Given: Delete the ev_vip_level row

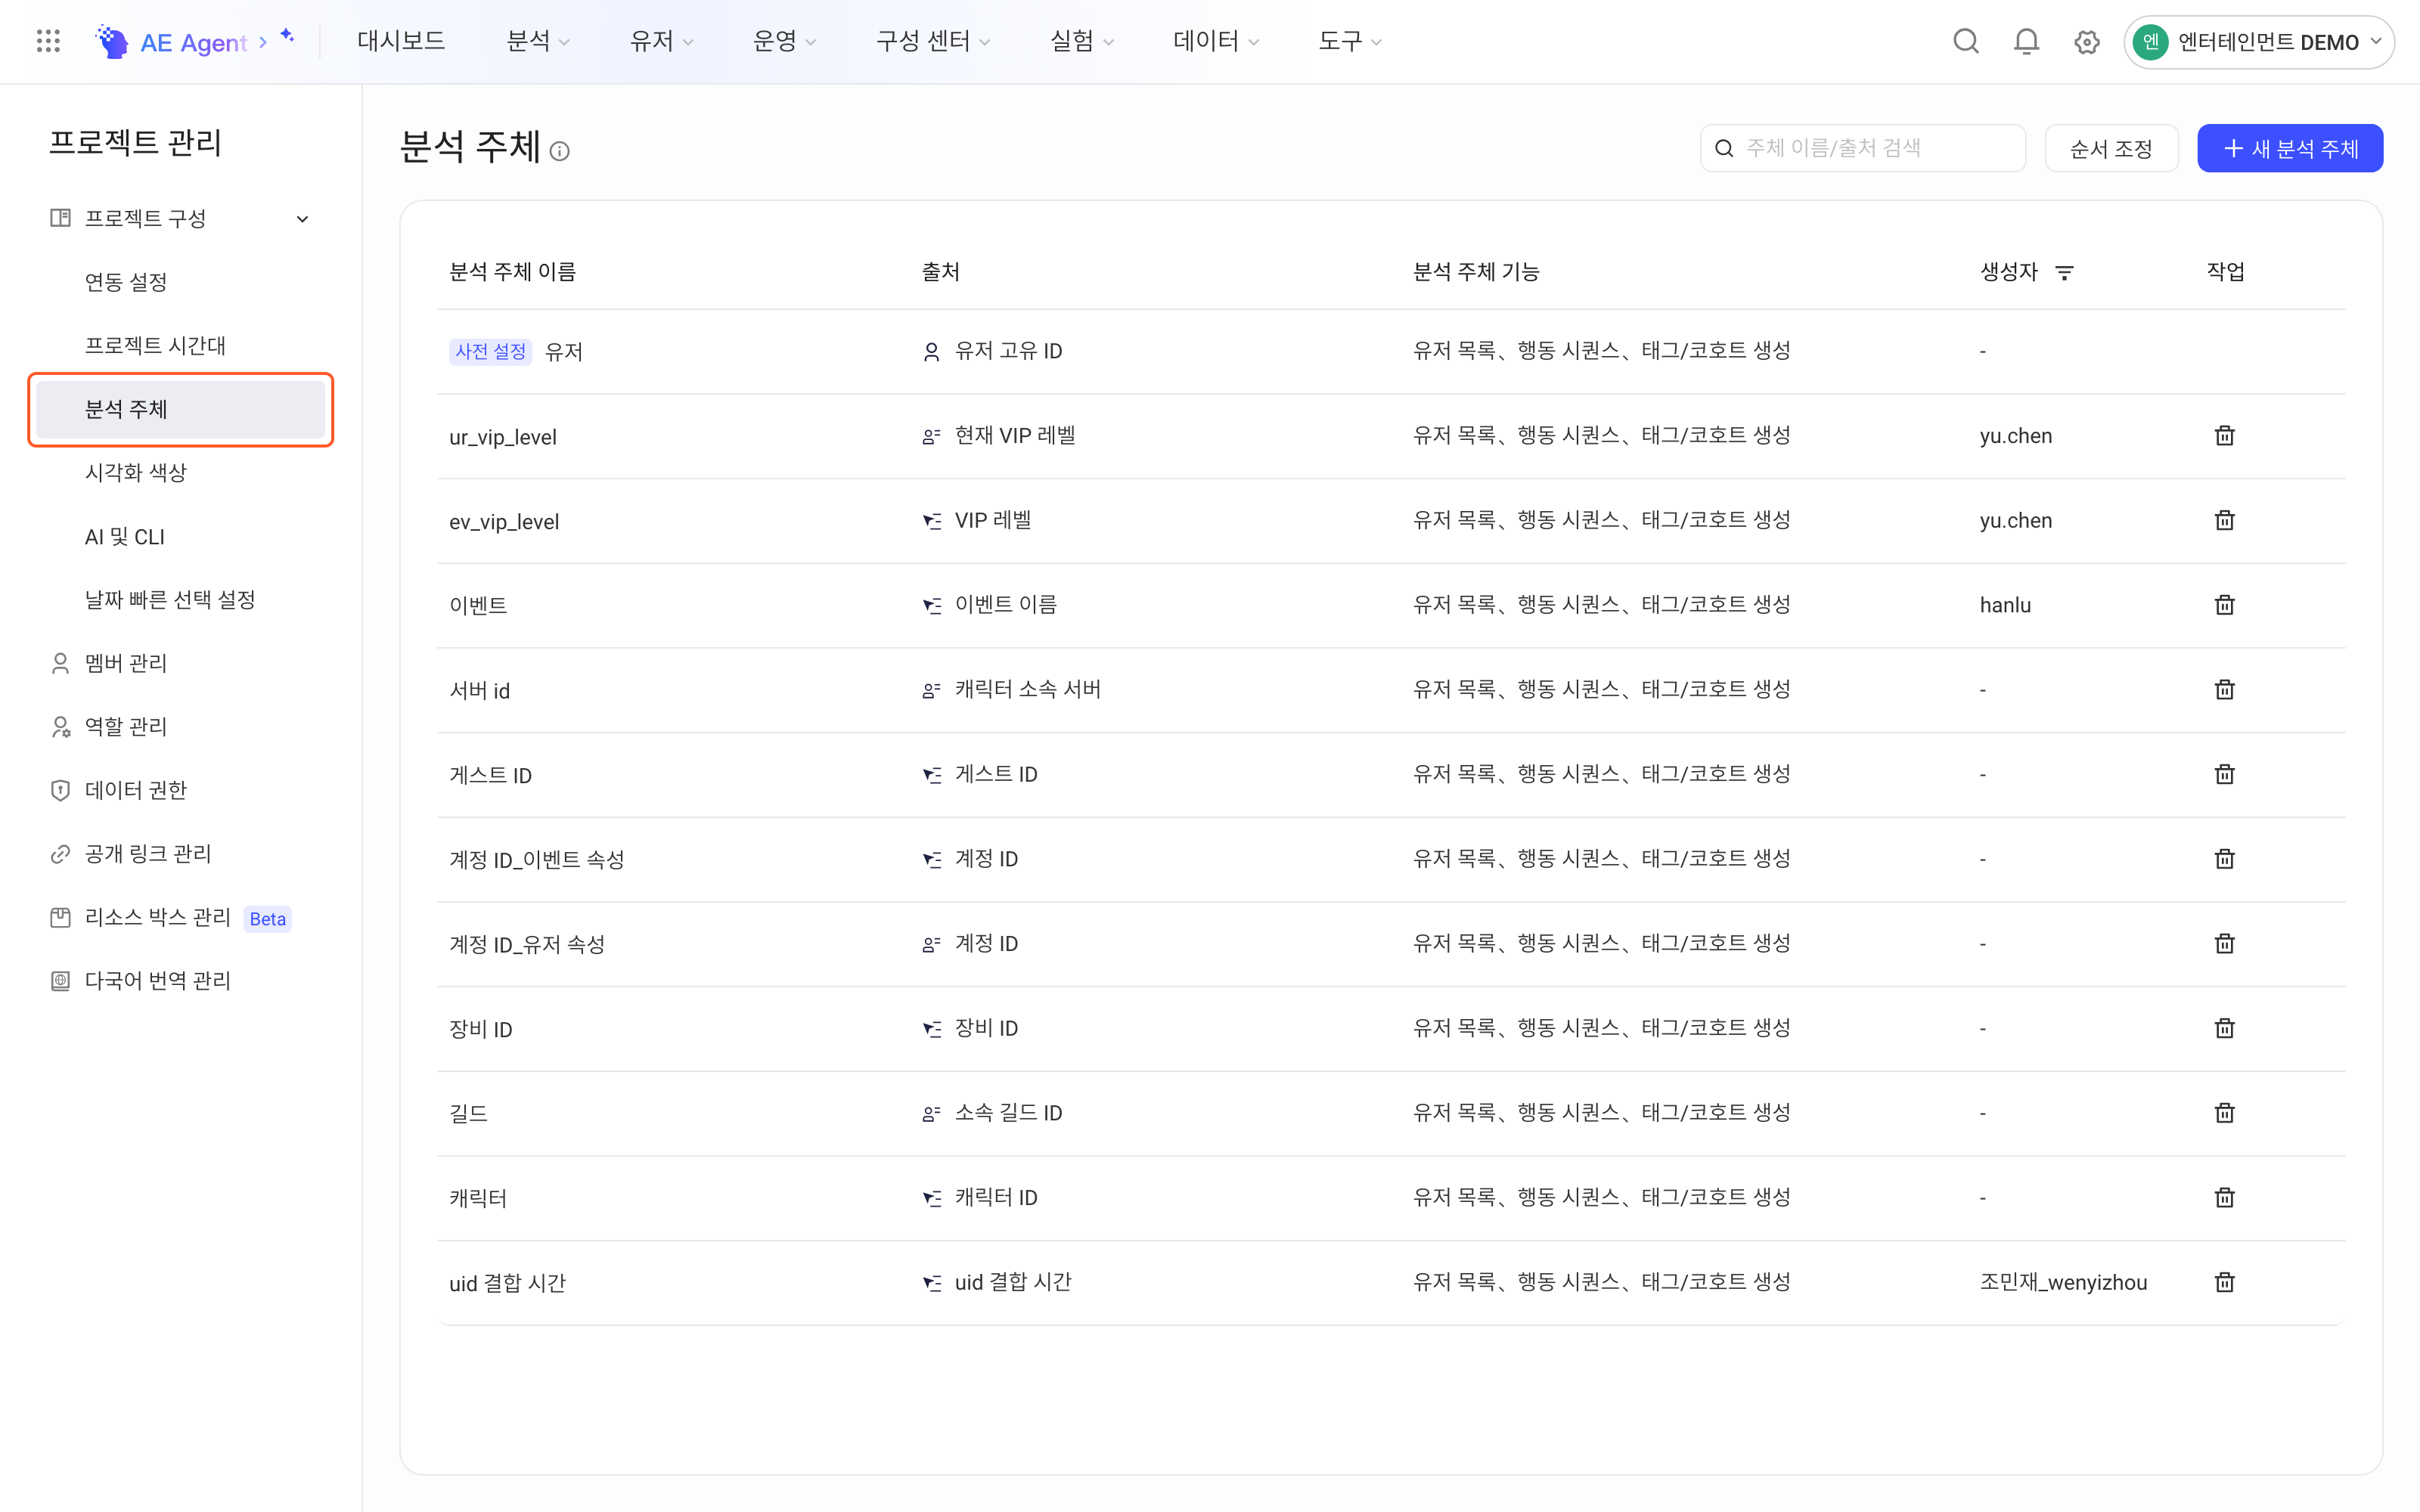Looking at the screenshot, I should [x=2224, y=520].
